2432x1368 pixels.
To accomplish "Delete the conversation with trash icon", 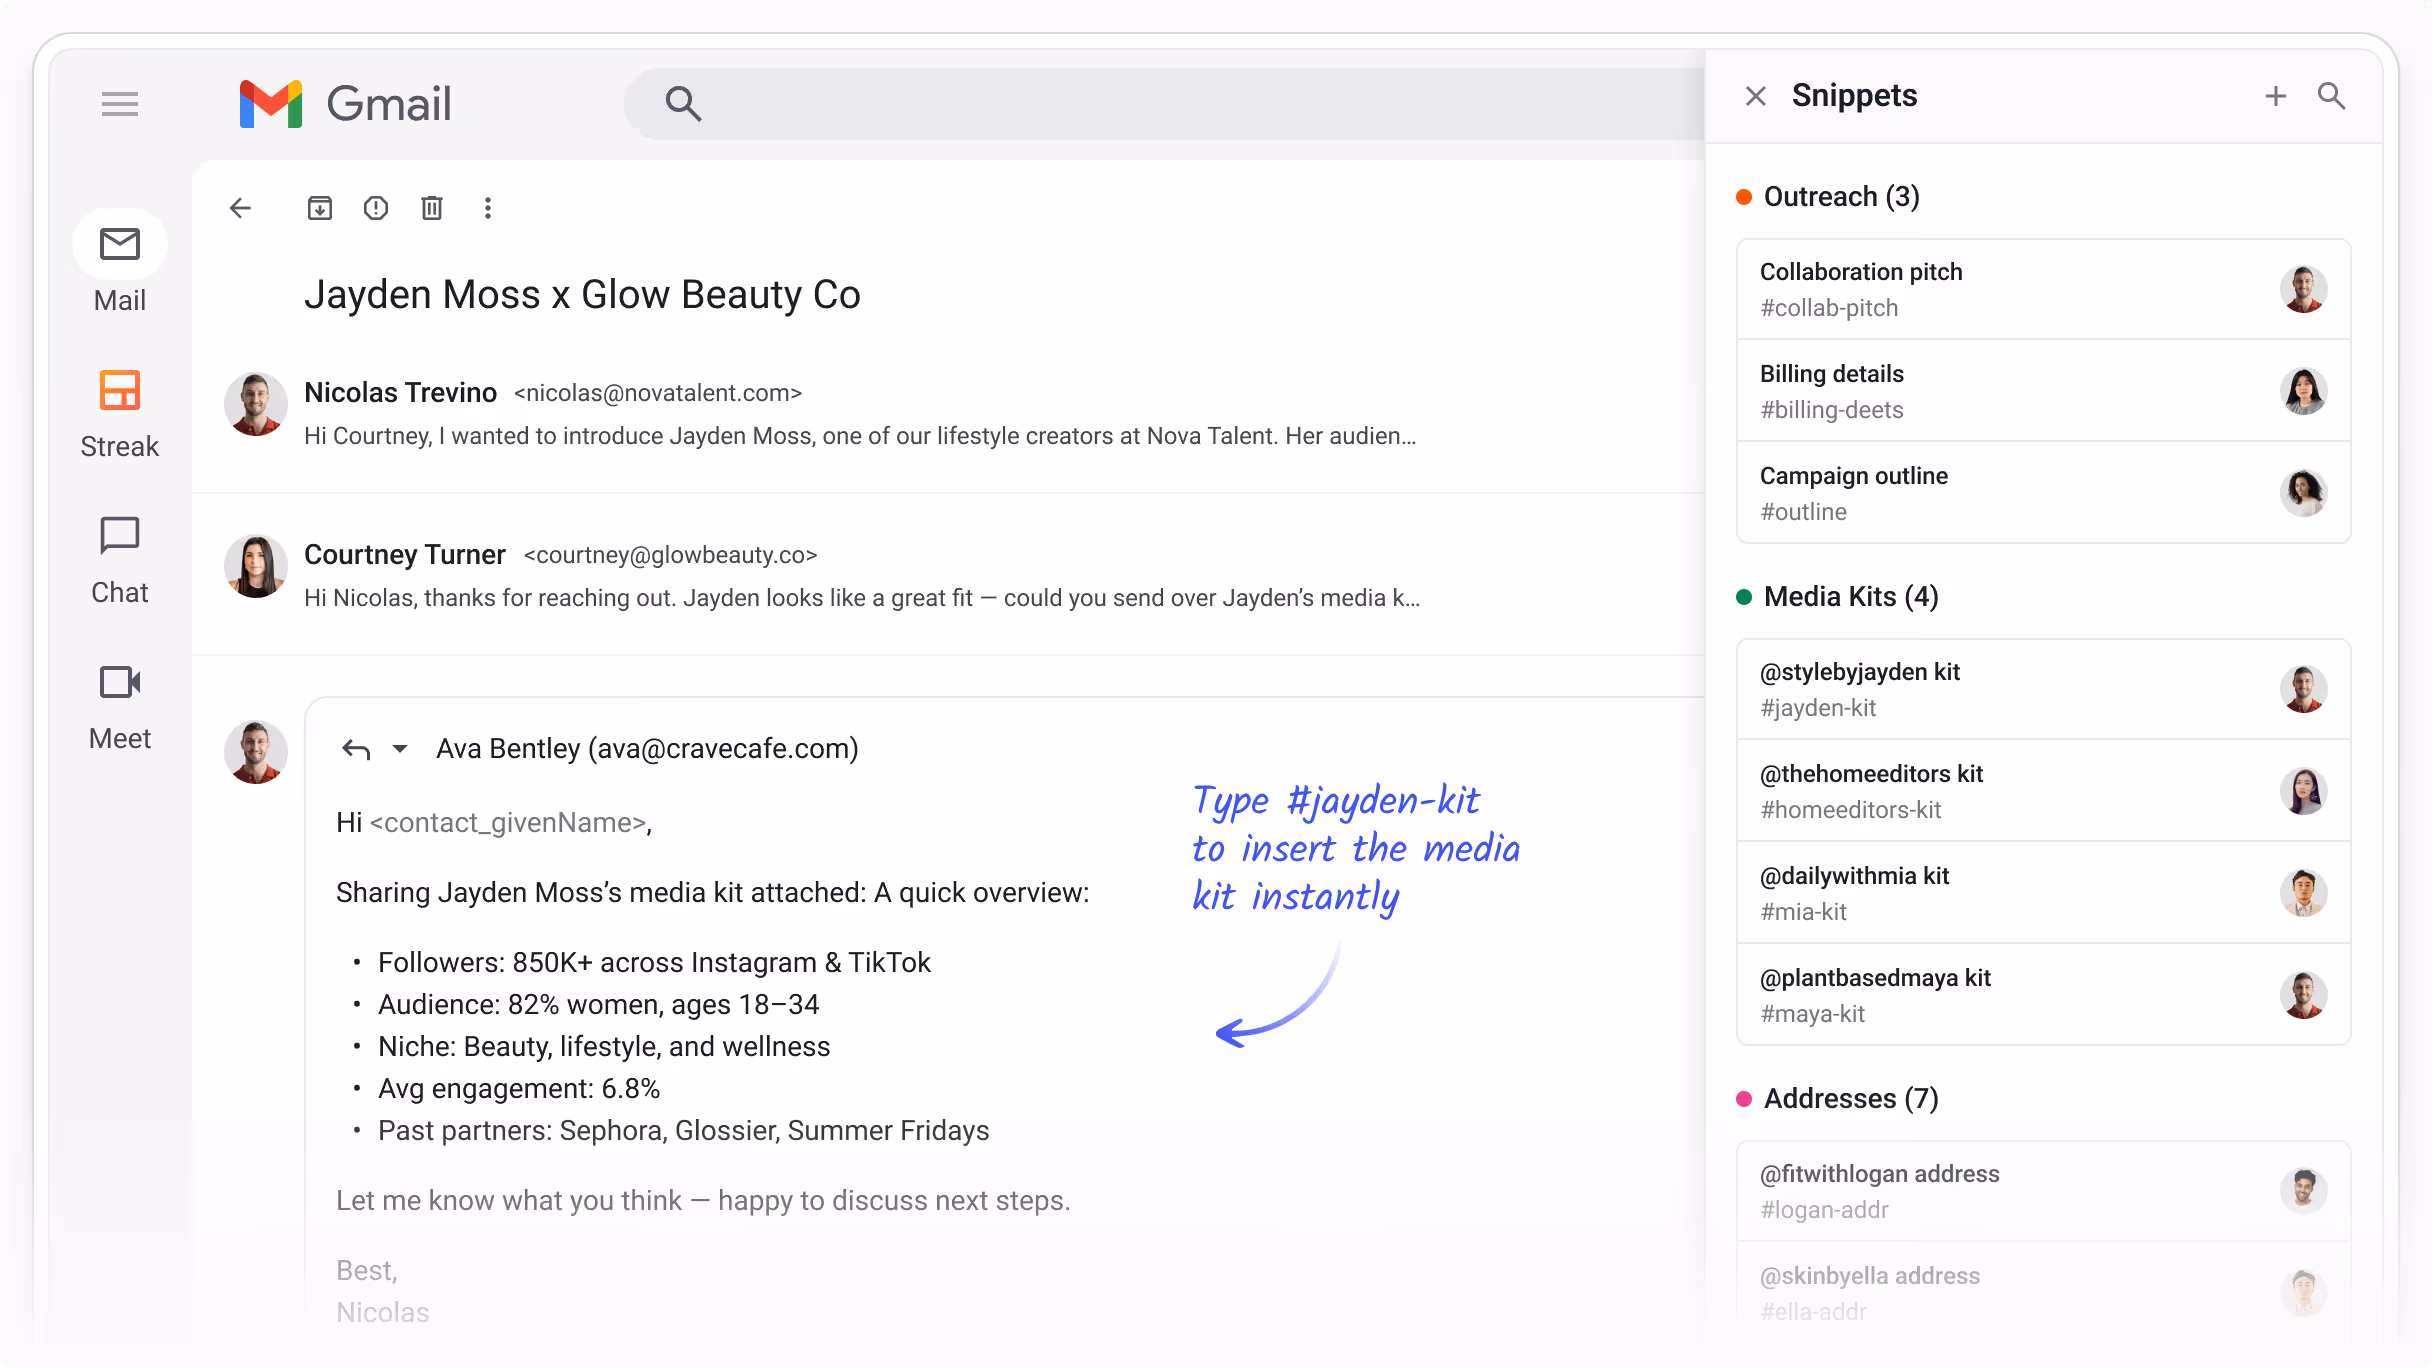I will [432, 208].
